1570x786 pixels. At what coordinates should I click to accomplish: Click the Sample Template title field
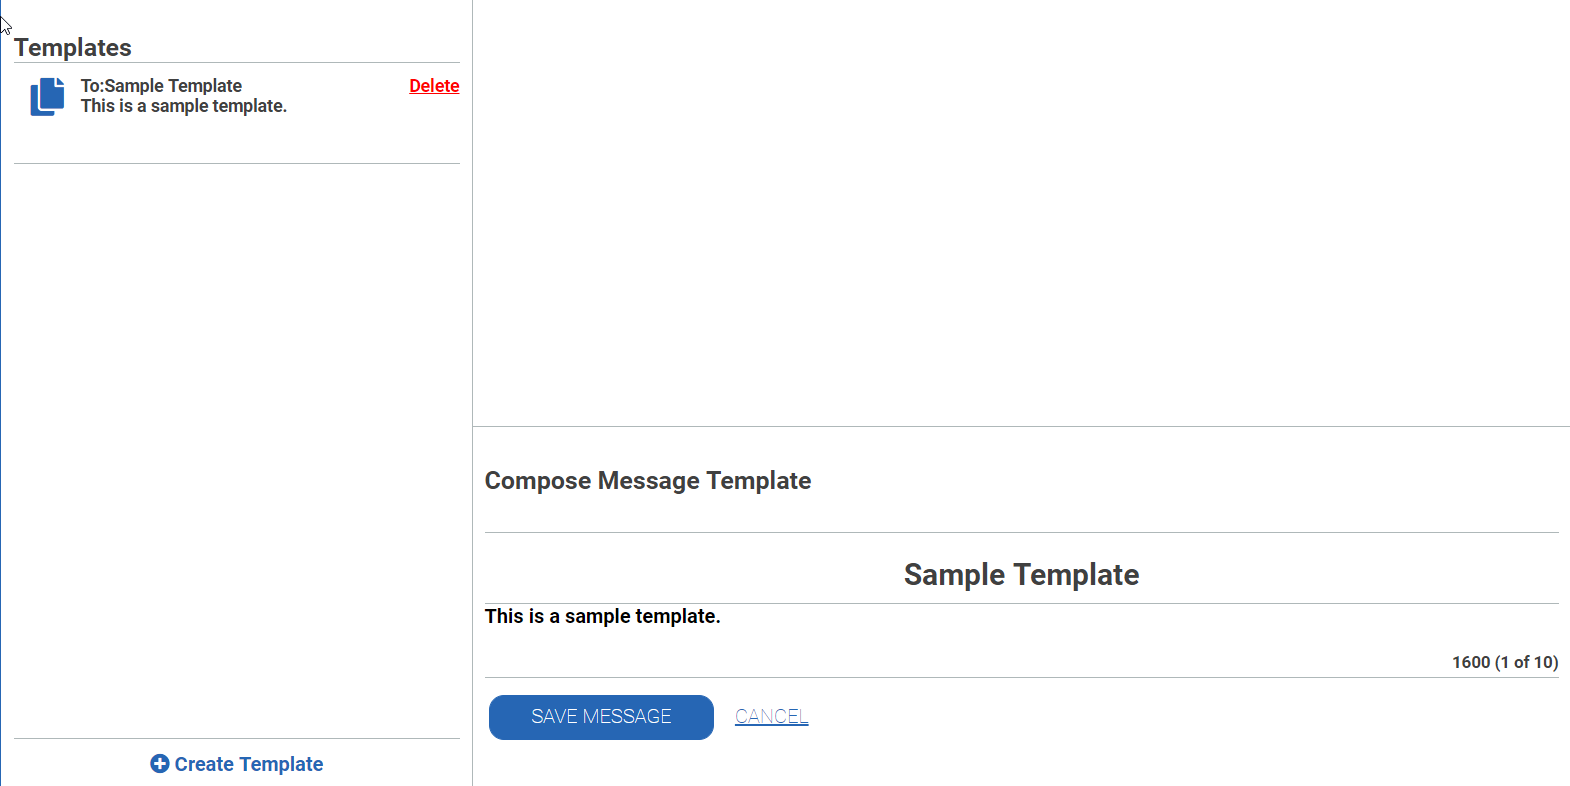(1021, 575)
